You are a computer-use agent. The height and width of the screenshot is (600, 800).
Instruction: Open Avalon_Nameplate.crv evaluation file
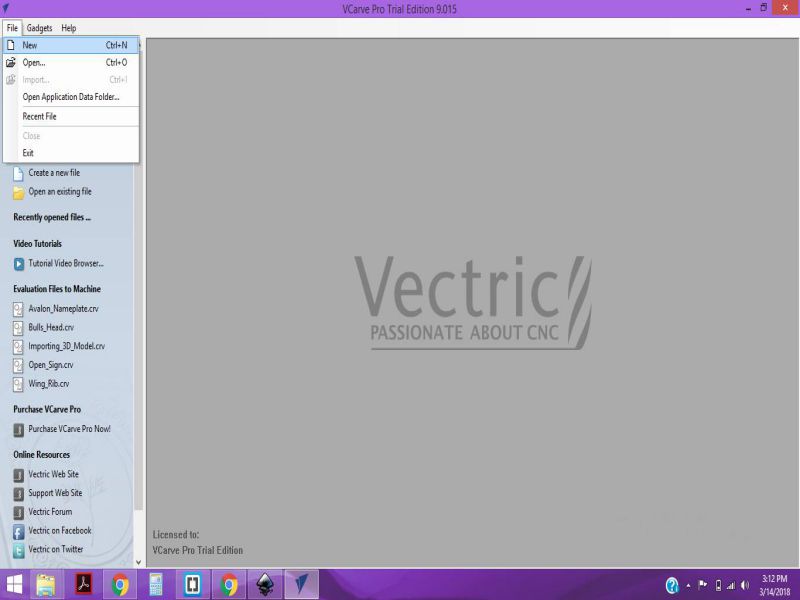(63, 309)
